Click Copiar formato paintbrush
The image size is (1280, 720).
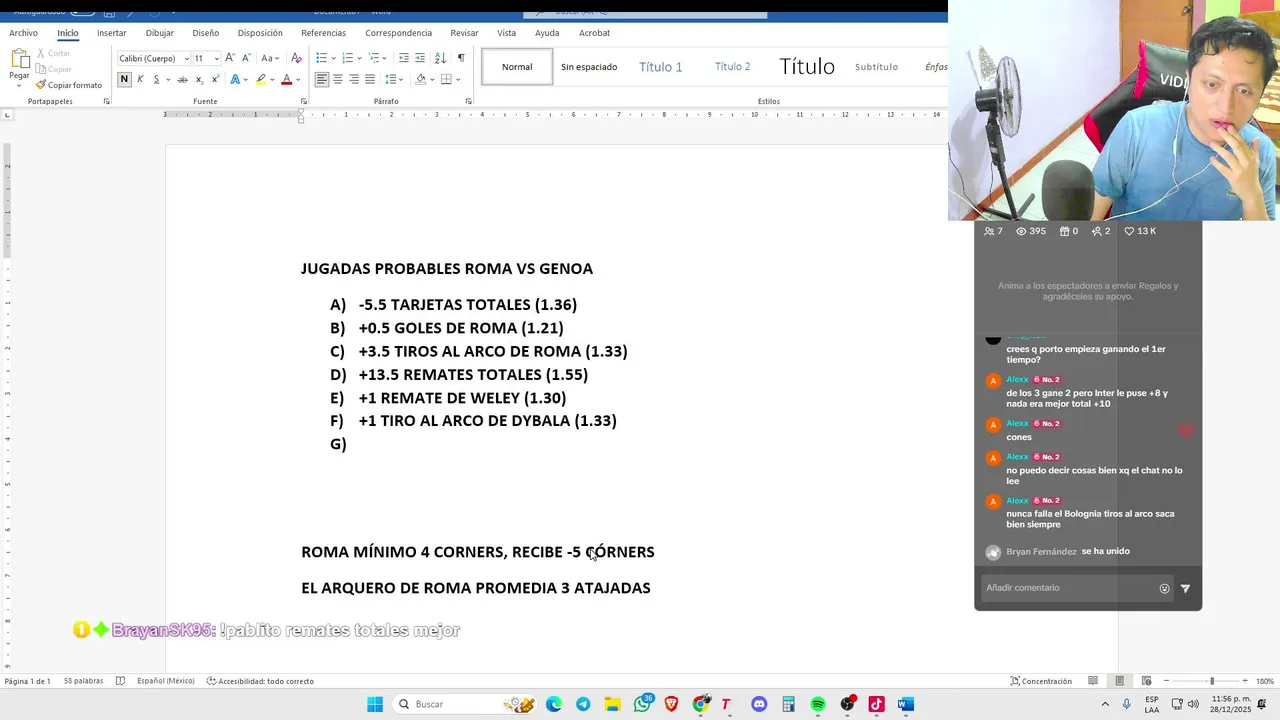(69, 85)
